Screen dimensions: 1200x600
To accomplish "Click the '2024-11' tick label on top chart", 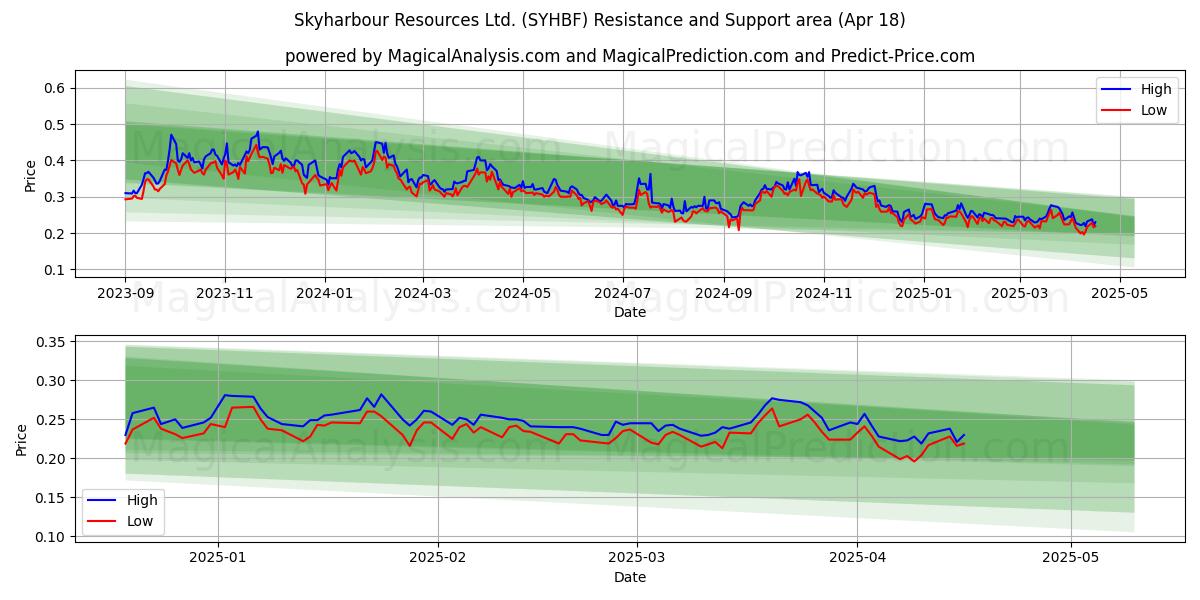I will tap(824, 294).
